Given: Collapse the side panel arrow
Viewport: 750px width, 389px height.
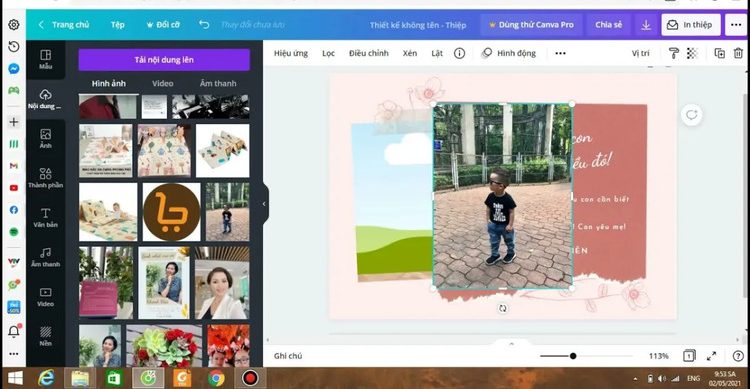Looking at the screenshot, I should pyautogui.click(x=265, y=204).
